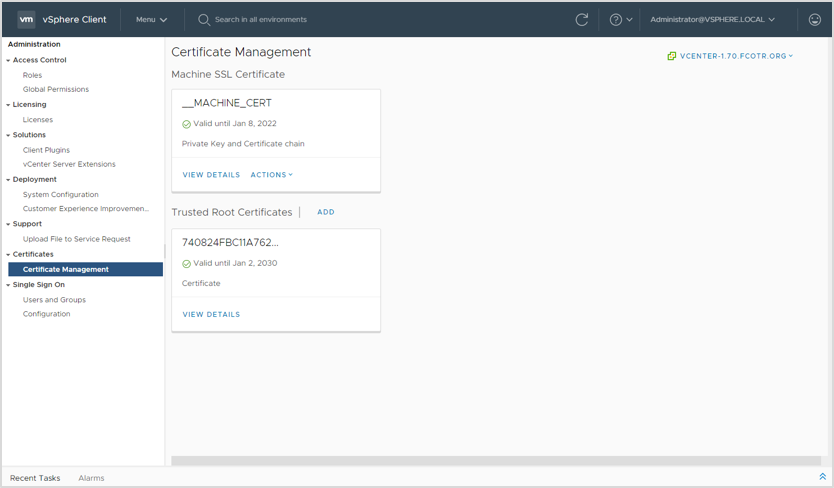Screen dimensions: 834x488
Task: Open Users and Groups
Action: click(x=54, y=300)
